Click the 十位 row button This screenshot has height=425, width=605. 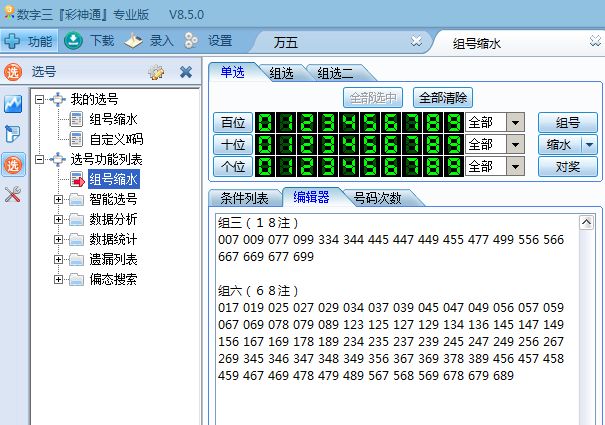[x=233, y=145]
